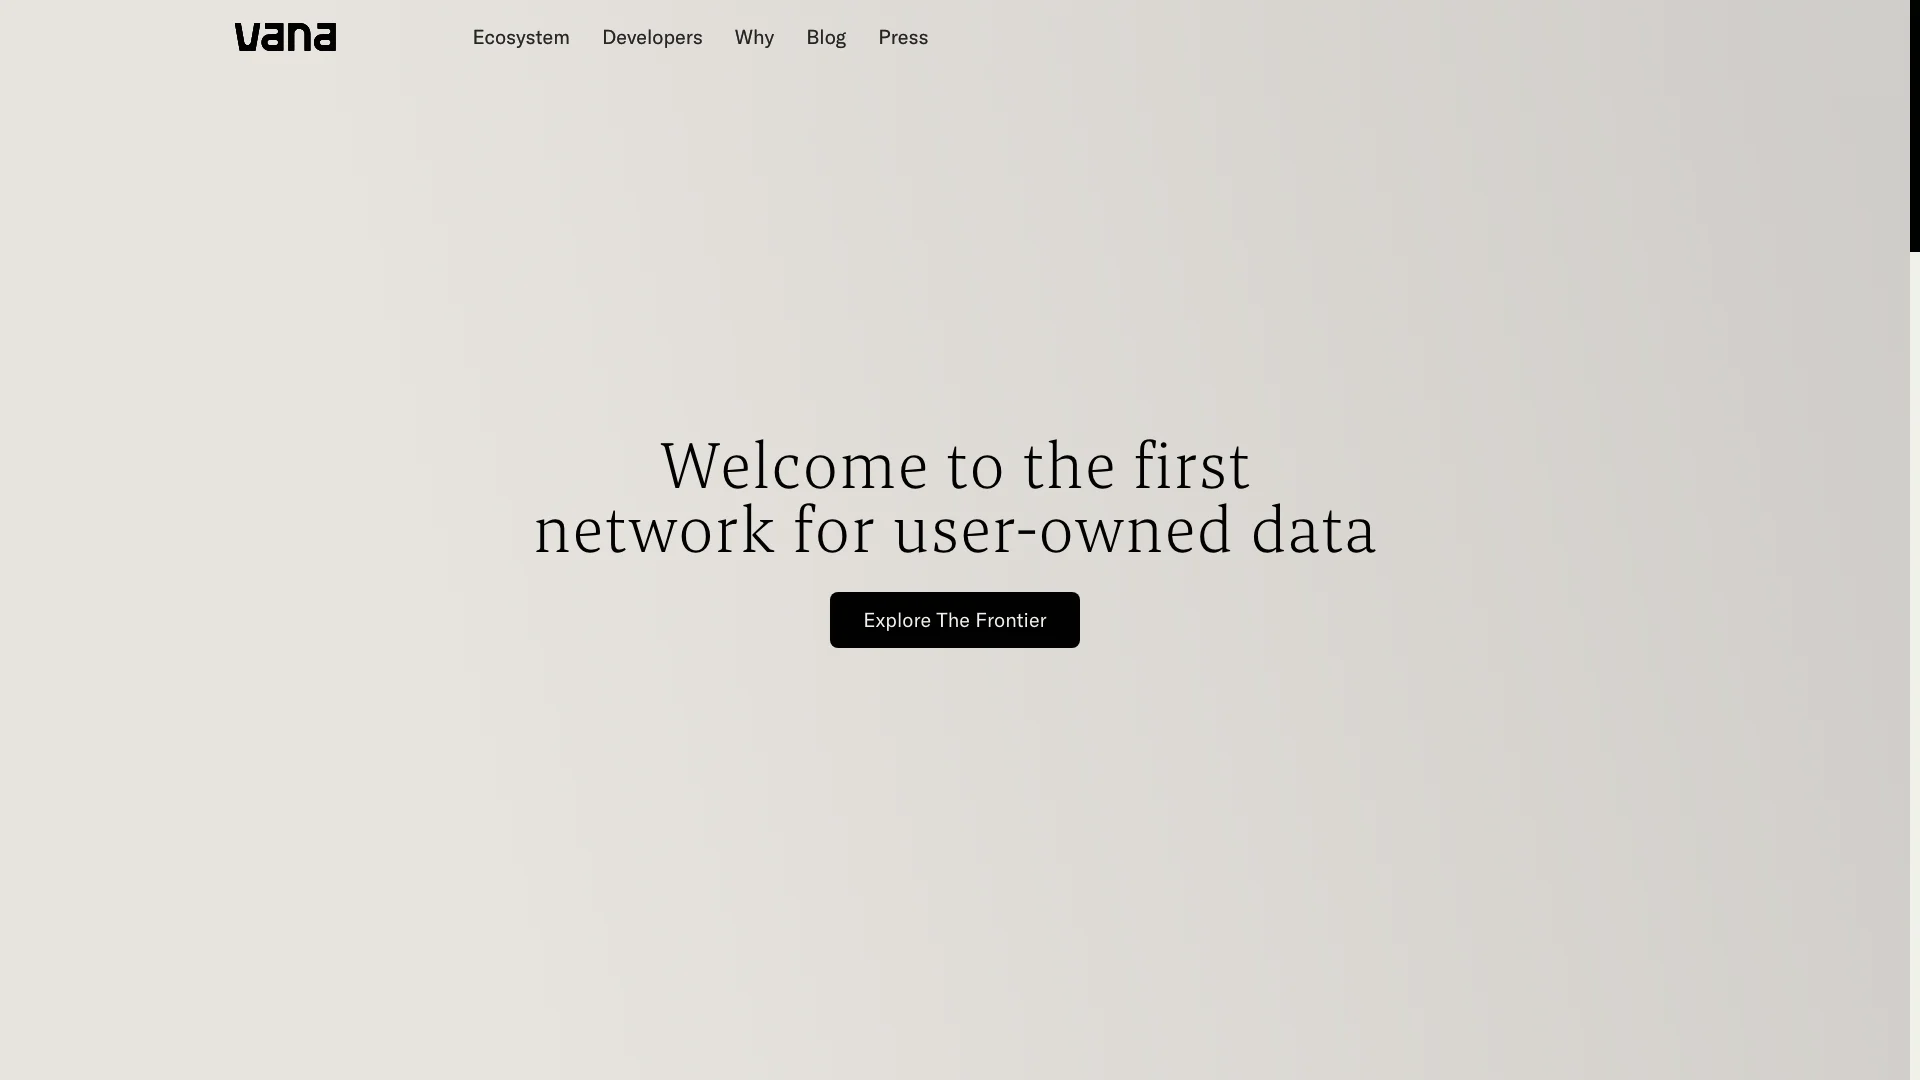The image size is (1920, 1080).
Task: Click the Vana logo in top left
Action: coord(285,37)
